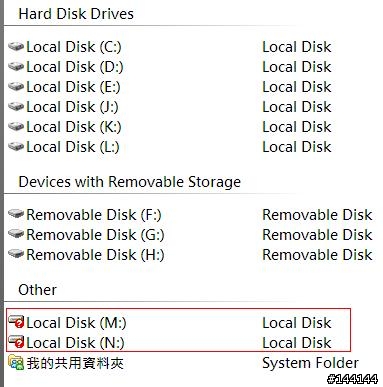383x387 pixels.
Task: Select the Removable Disk (H:) name label
Action: (x=95, y=255)
